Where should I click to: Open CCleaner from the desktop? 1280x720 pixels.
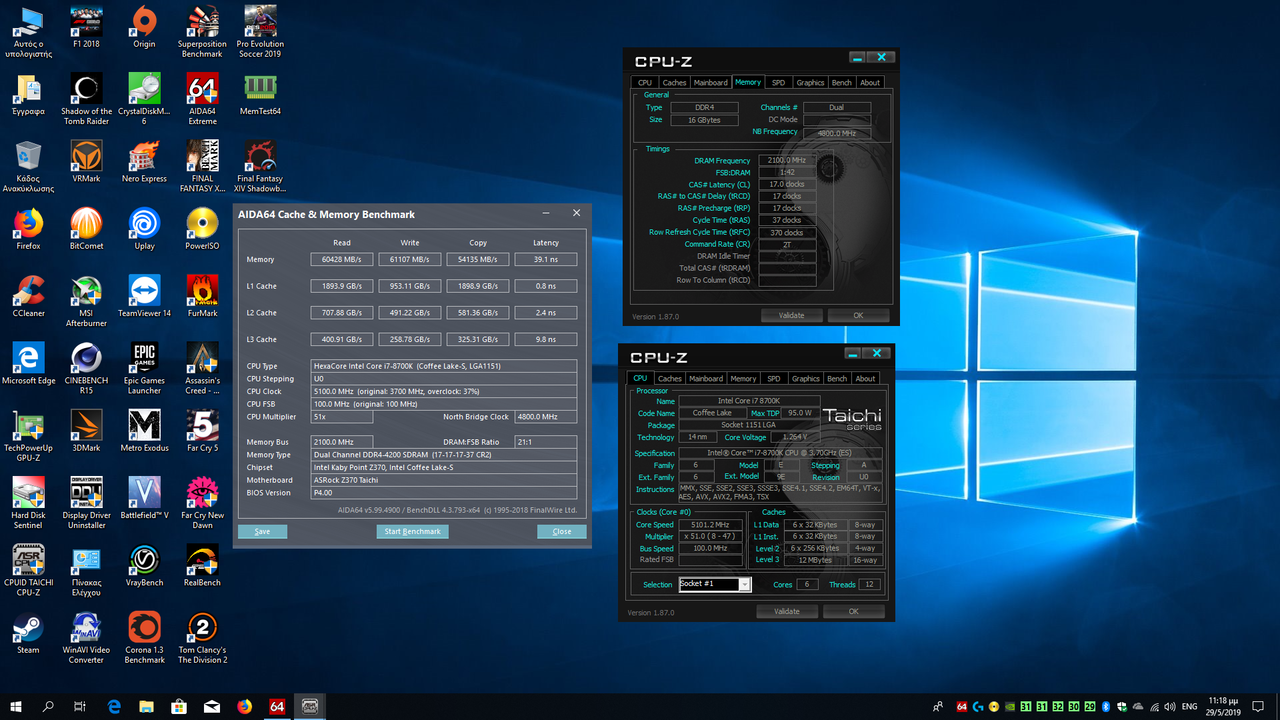click(x=28, y=295)
